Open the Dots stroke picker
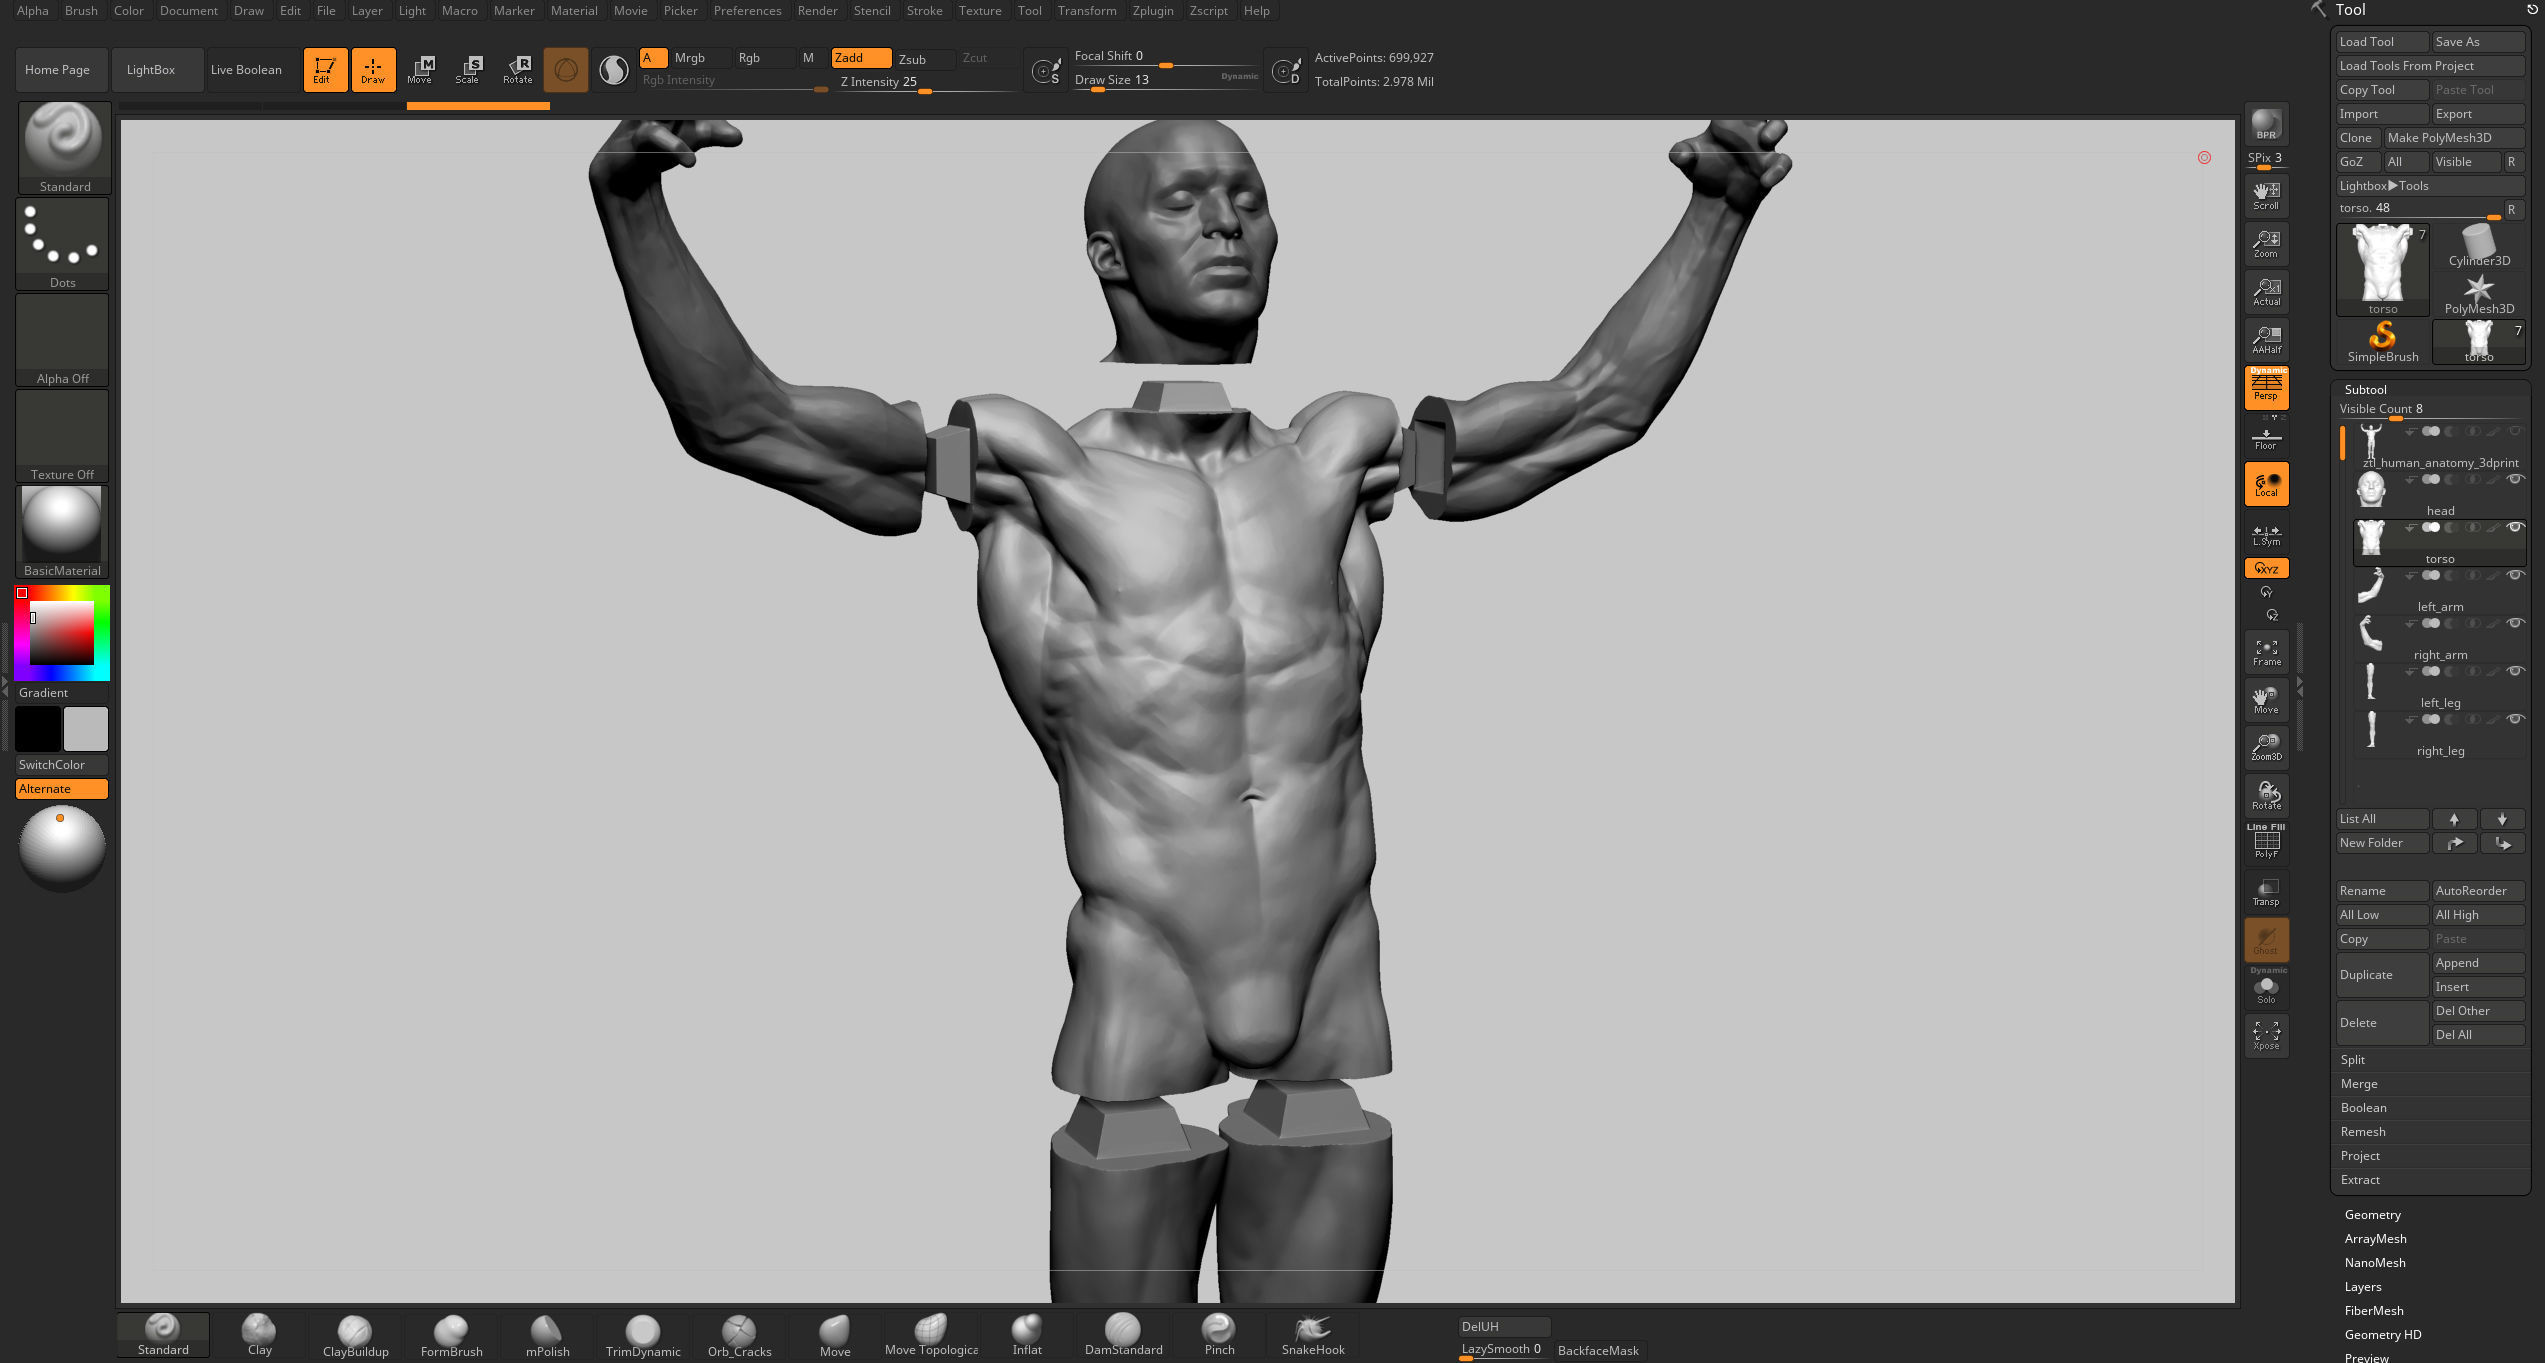The height and width of the screenshot is (1363, 2545). tap(62, 243)
